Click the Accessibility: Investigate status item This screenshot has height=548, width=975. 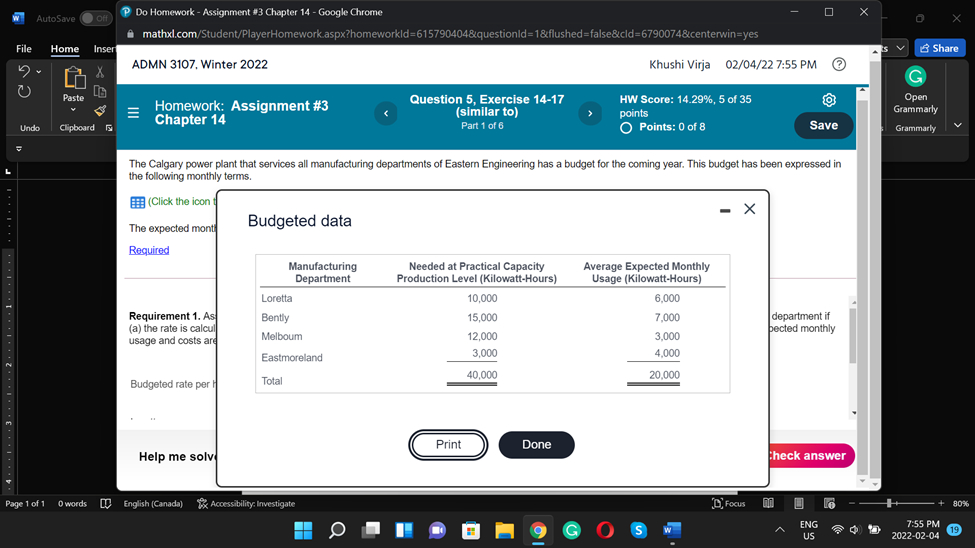coord(246,504)
